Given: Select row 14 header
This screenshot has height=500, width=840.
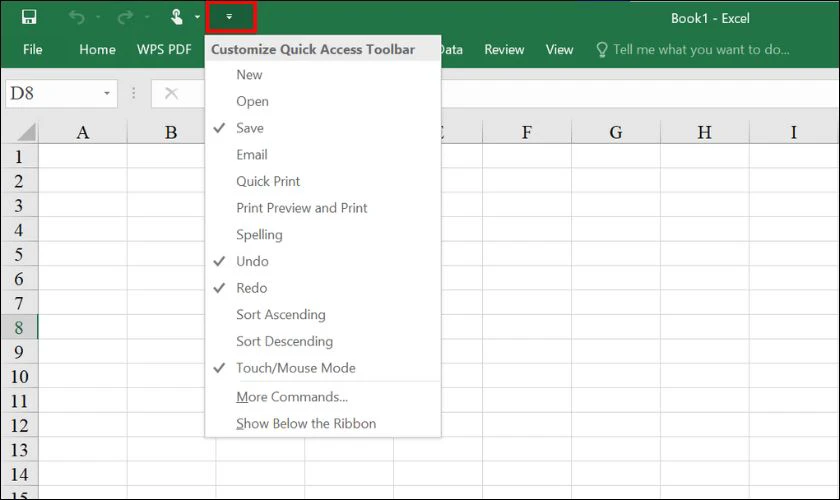Looking at the screenshot, I should [x=19, y=474].
